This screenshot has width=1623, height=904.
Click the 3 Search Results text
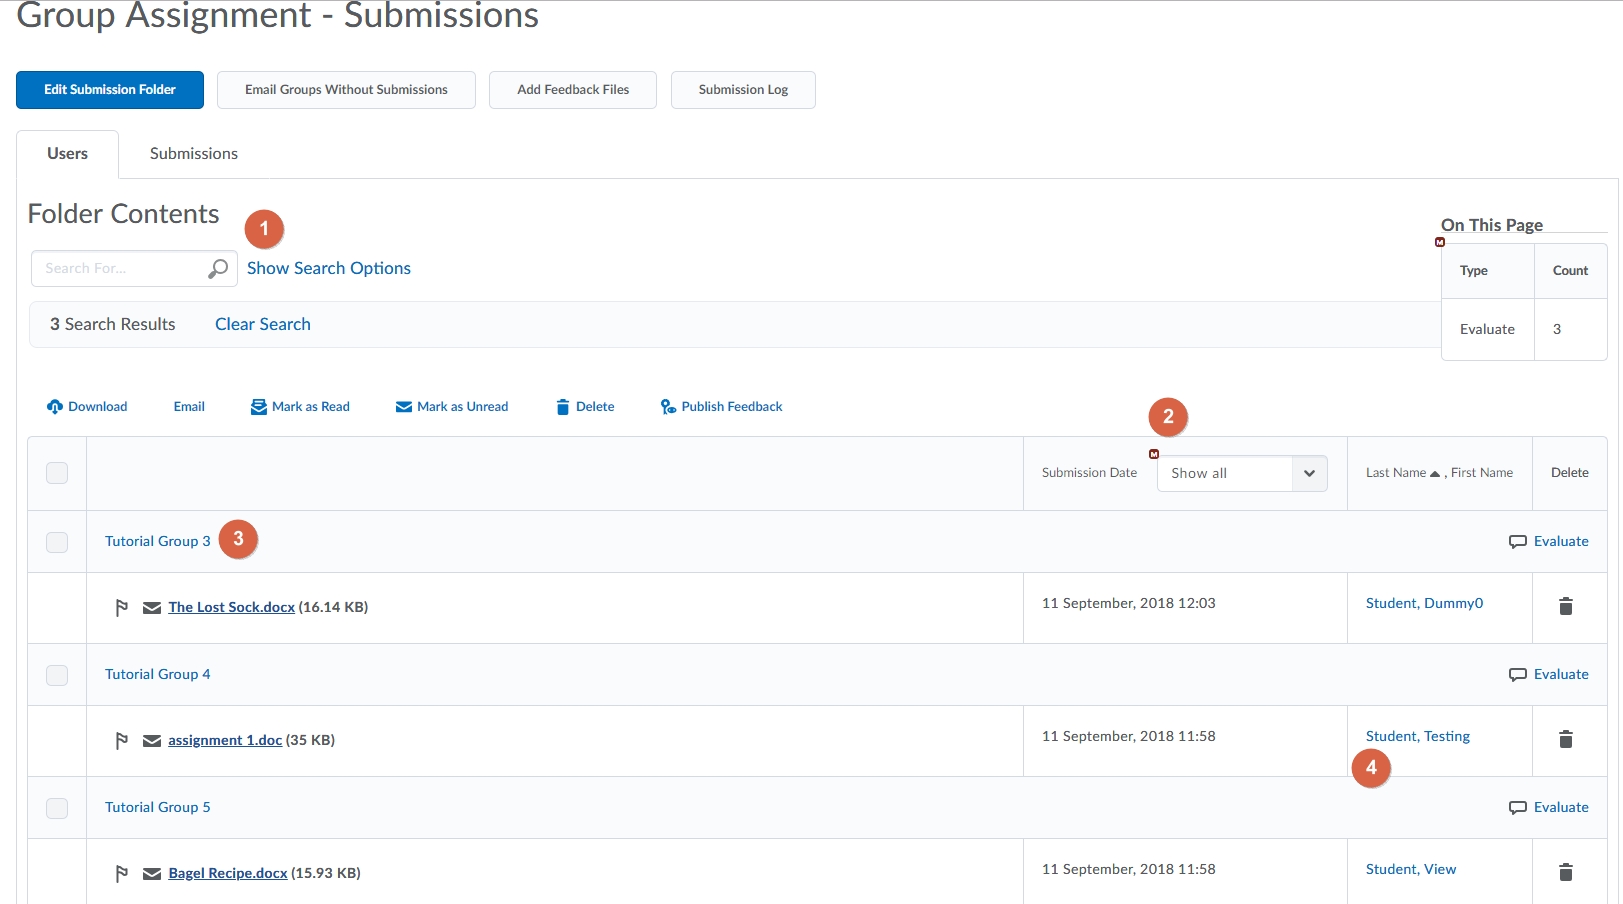coord(113,324)
